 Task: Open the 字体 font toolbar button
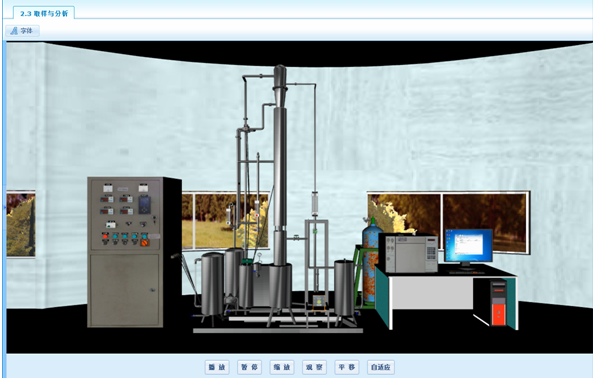tap(23, 31)
